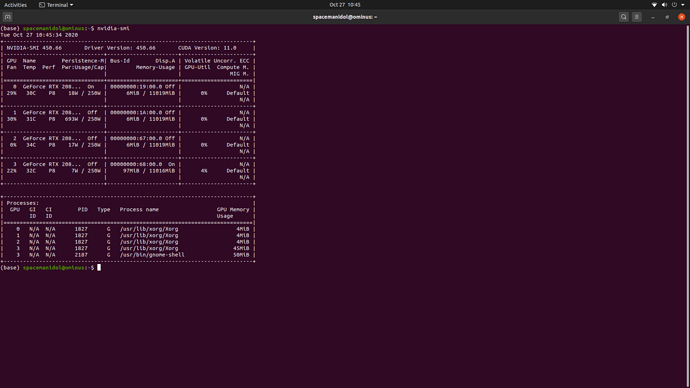
Task: Click the Processes: heading
Action: (x=22, y=203)
